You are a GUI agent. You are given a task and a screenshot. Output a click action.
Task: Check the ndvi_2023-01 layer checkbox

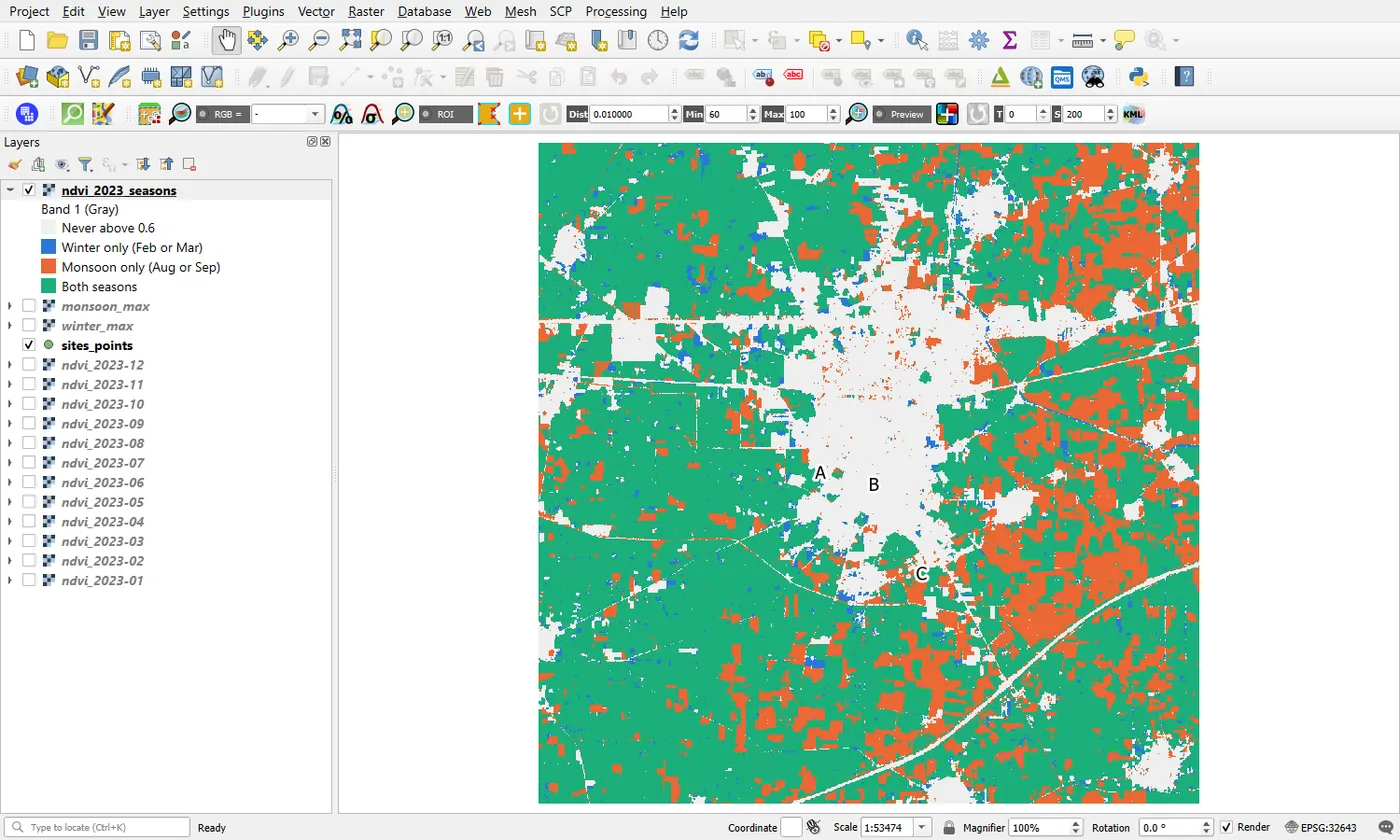(29, 580)
